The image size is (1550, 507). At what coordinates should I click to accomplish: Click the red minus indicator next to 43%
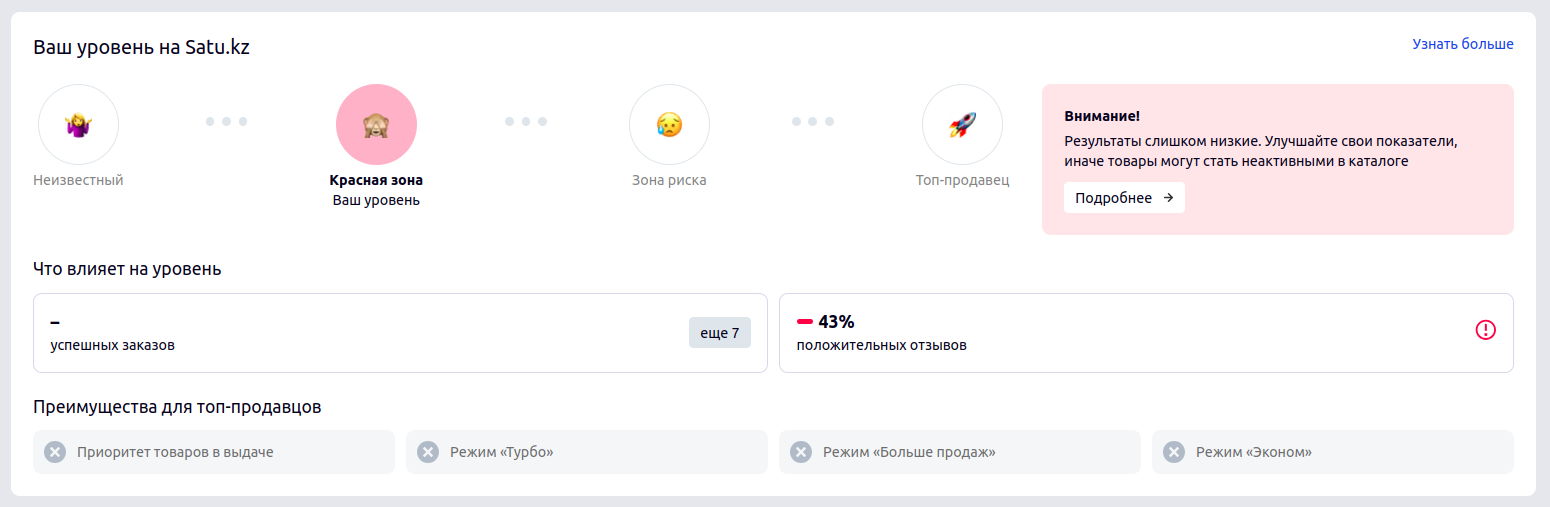coord(805,322)
